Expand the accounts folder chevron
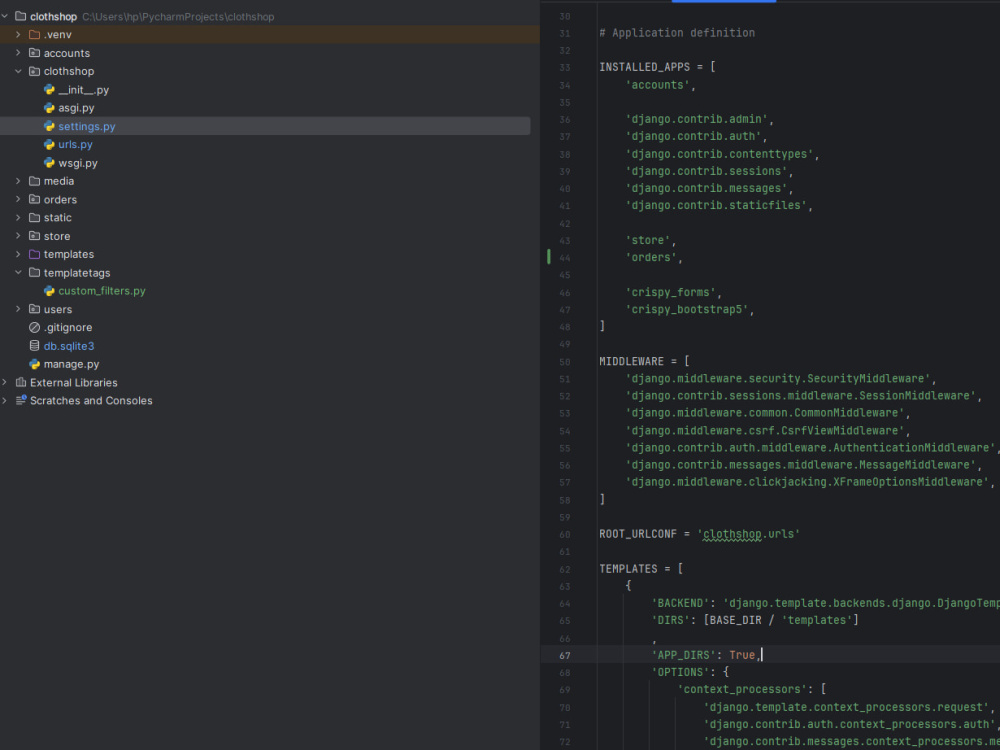The height and width of the screenshot is (750, 1000). point(18,53)
